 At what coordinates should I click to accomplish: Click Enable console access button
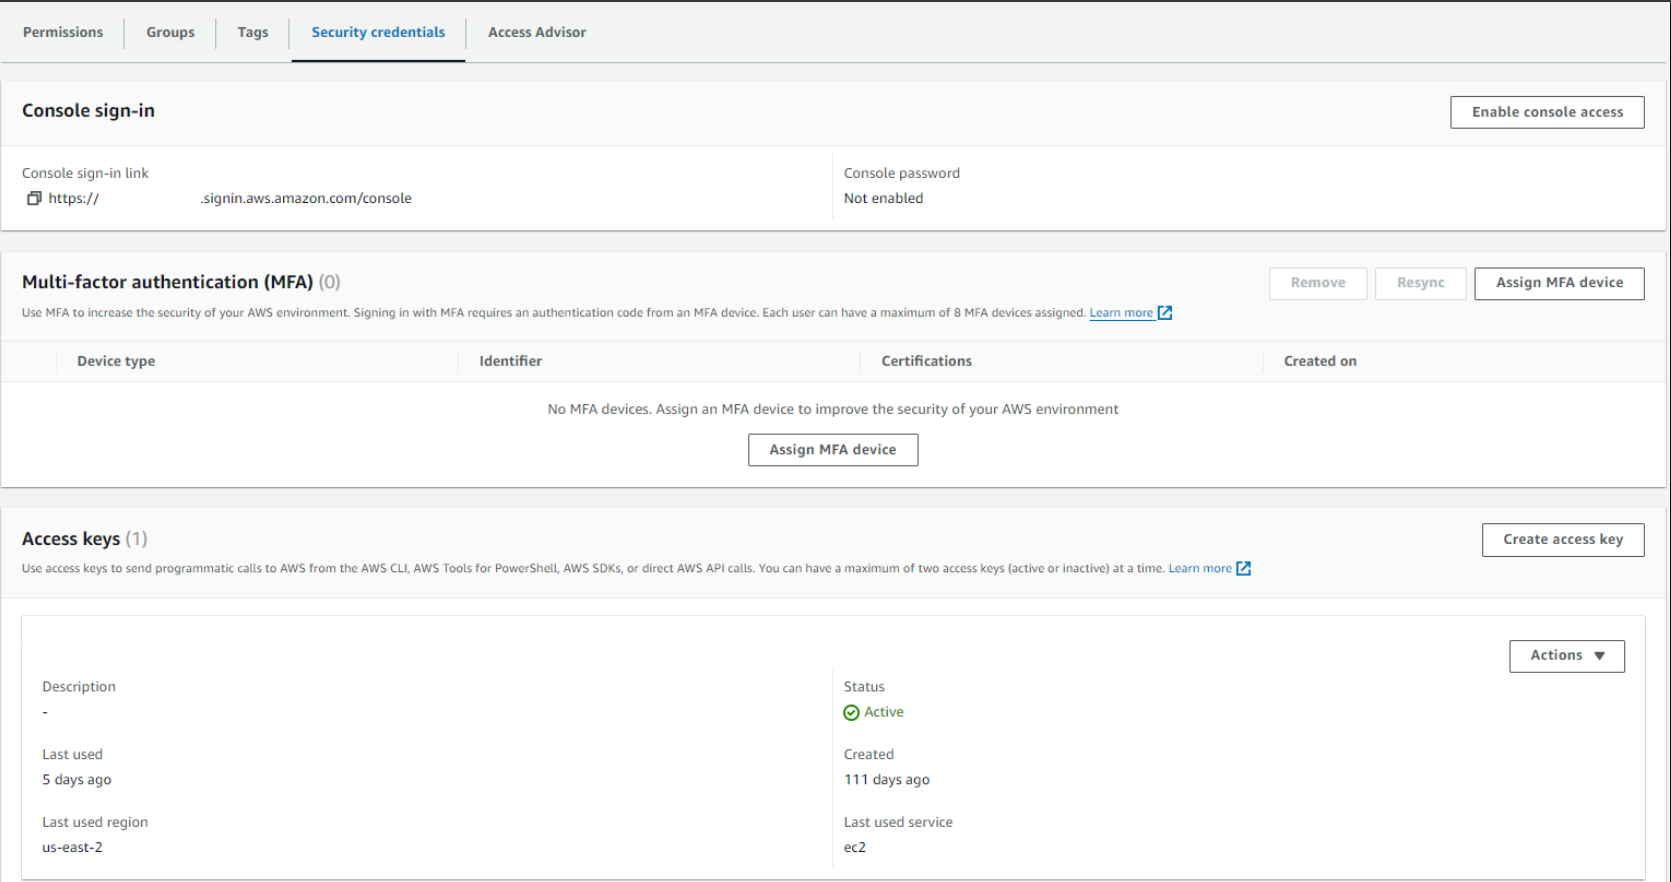pyautogui.click(x=1547, y=112)
